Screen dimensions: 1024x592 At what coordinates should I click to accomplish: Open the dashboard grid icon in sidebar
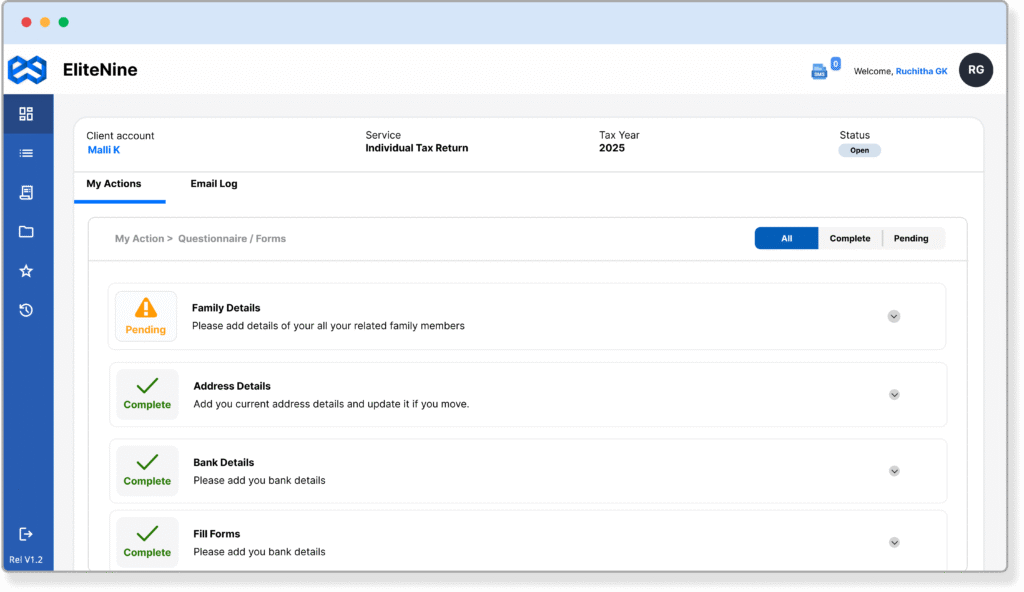pos(26,114)
